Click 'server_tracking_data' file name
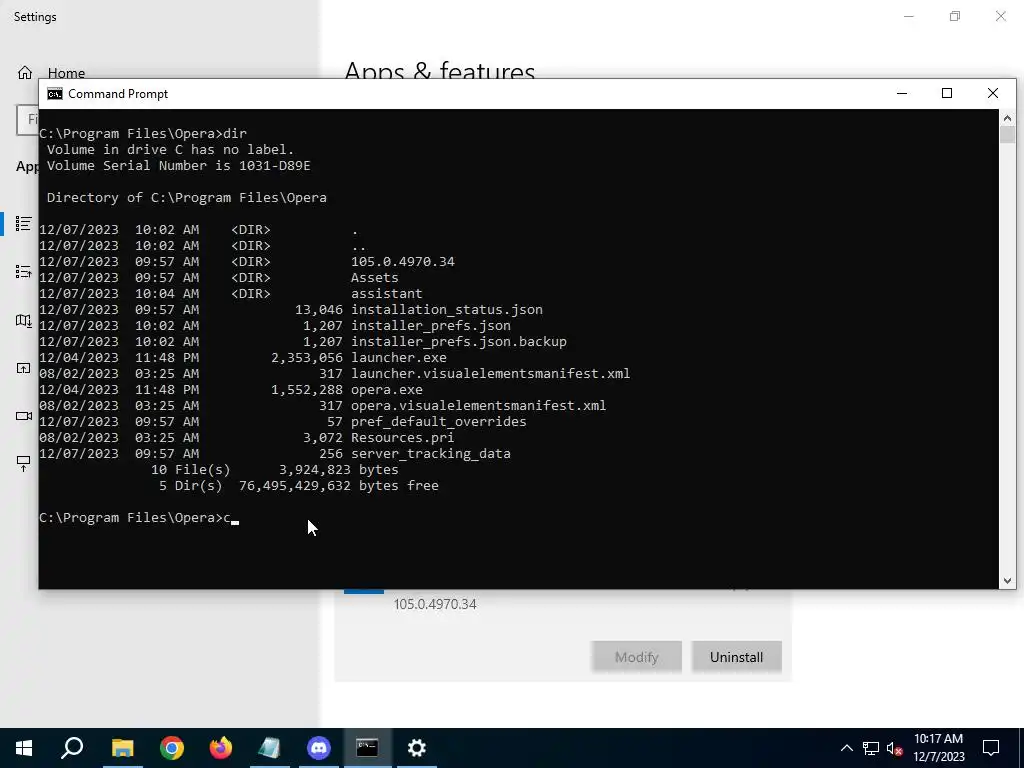This screenshot has width=1024, height=768. pos(431,454)
